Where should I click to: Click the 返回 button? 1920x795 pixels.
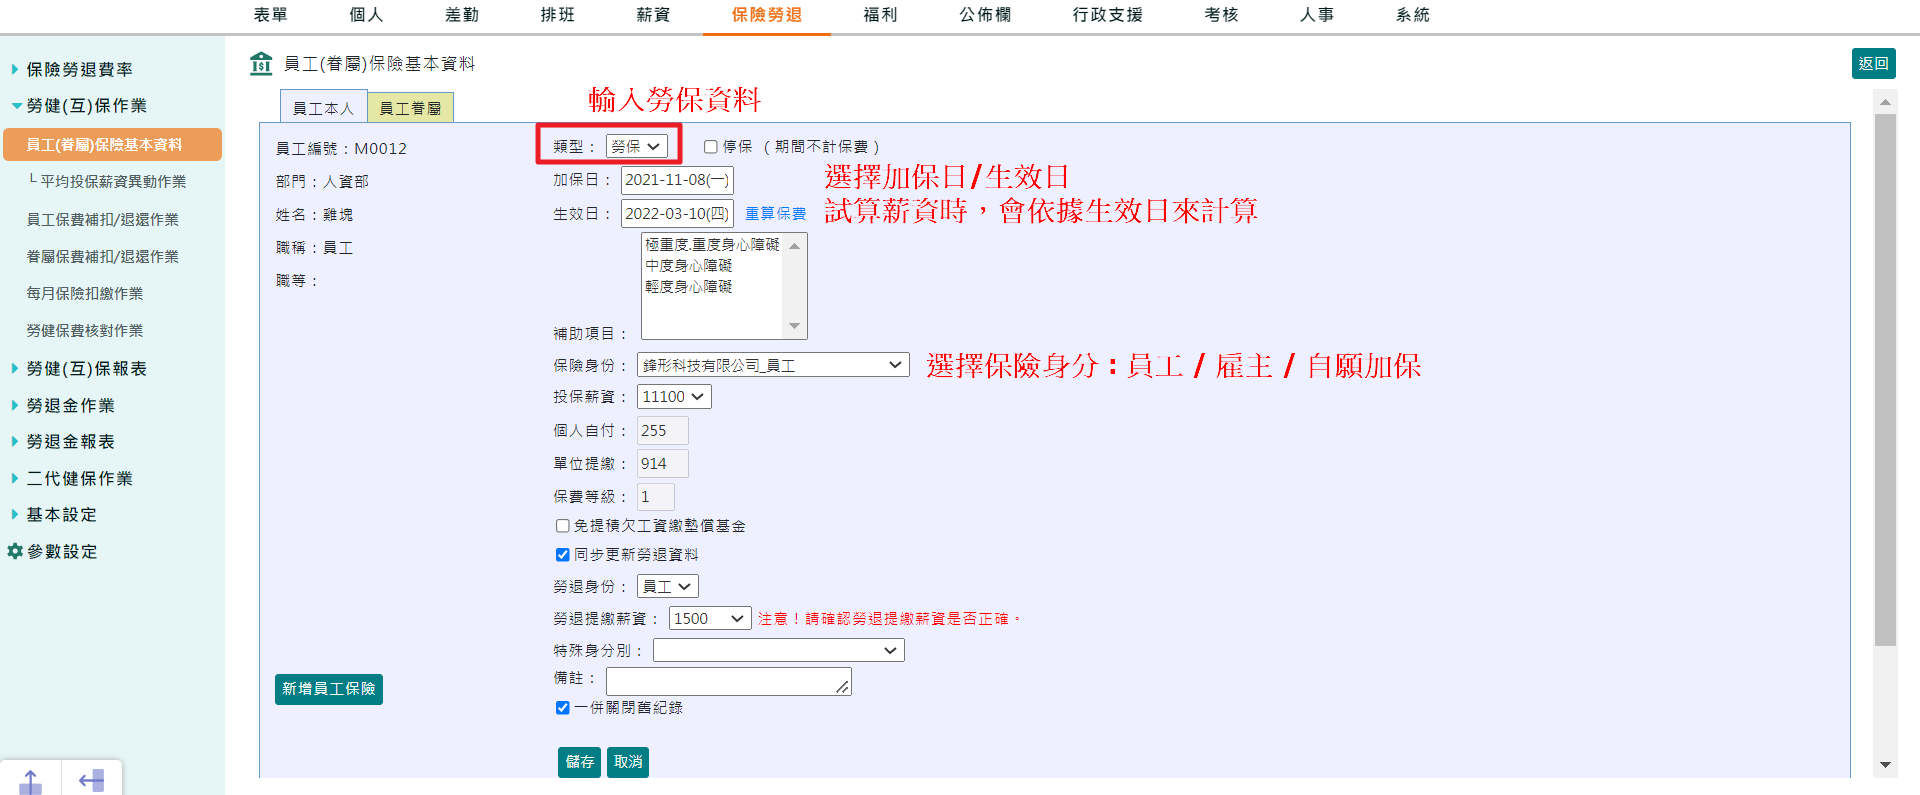[x=1874, y=64]
